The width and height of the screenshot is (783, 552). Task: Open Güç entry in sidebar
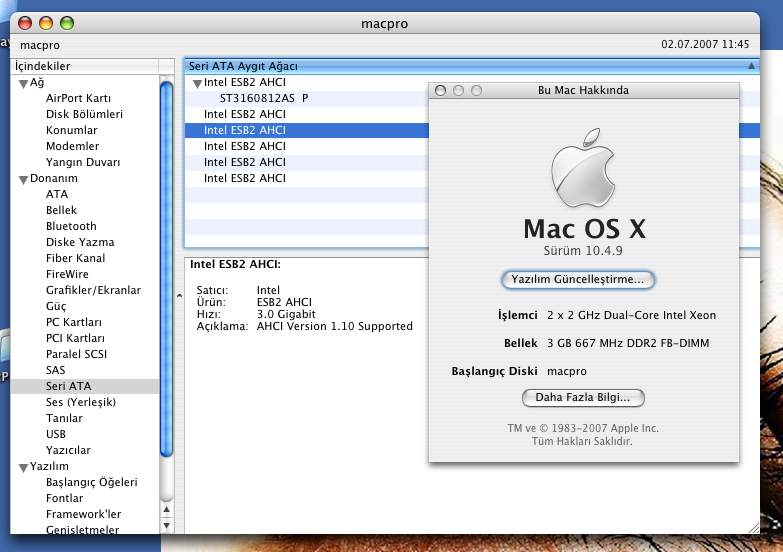click(x=56, y=306)
